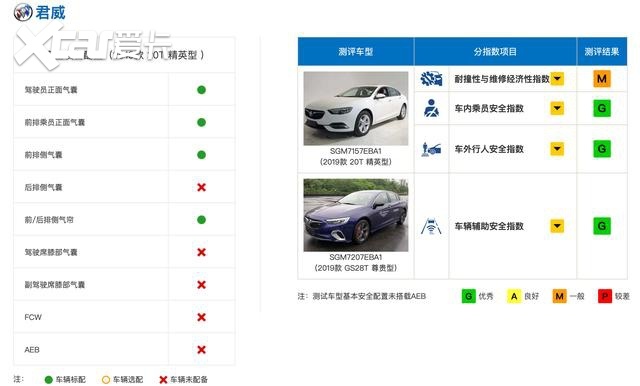Click the 测评车型 column header
The height and width of the screenshot is (386, 640).
coord(356,51)
